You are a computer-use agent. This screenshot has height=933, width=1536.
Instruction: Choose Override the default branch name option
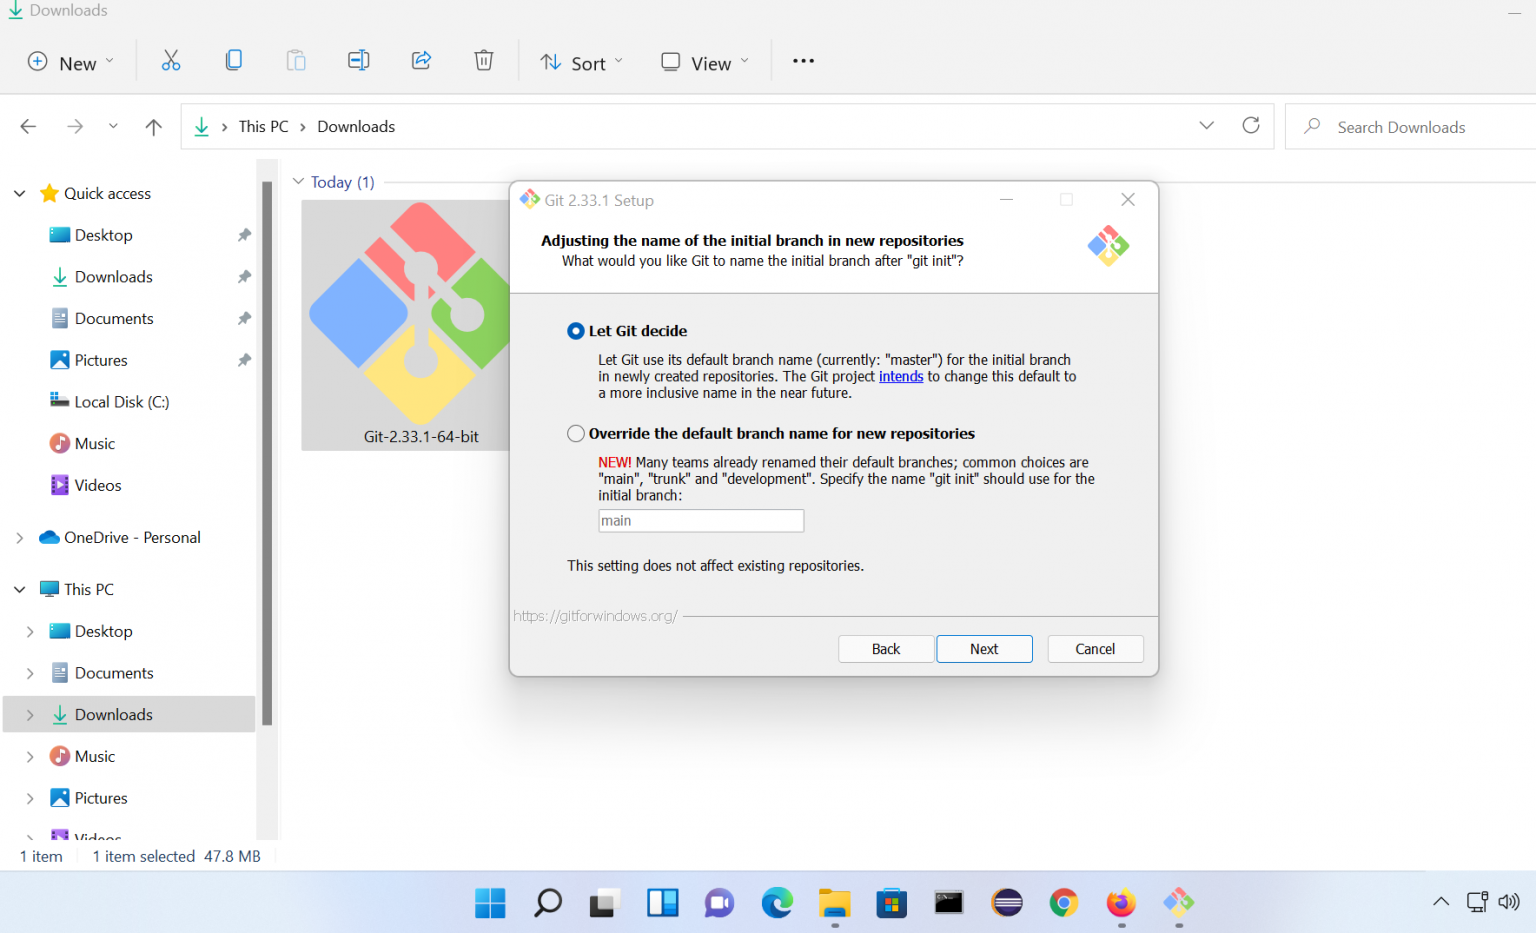point(576,433)
